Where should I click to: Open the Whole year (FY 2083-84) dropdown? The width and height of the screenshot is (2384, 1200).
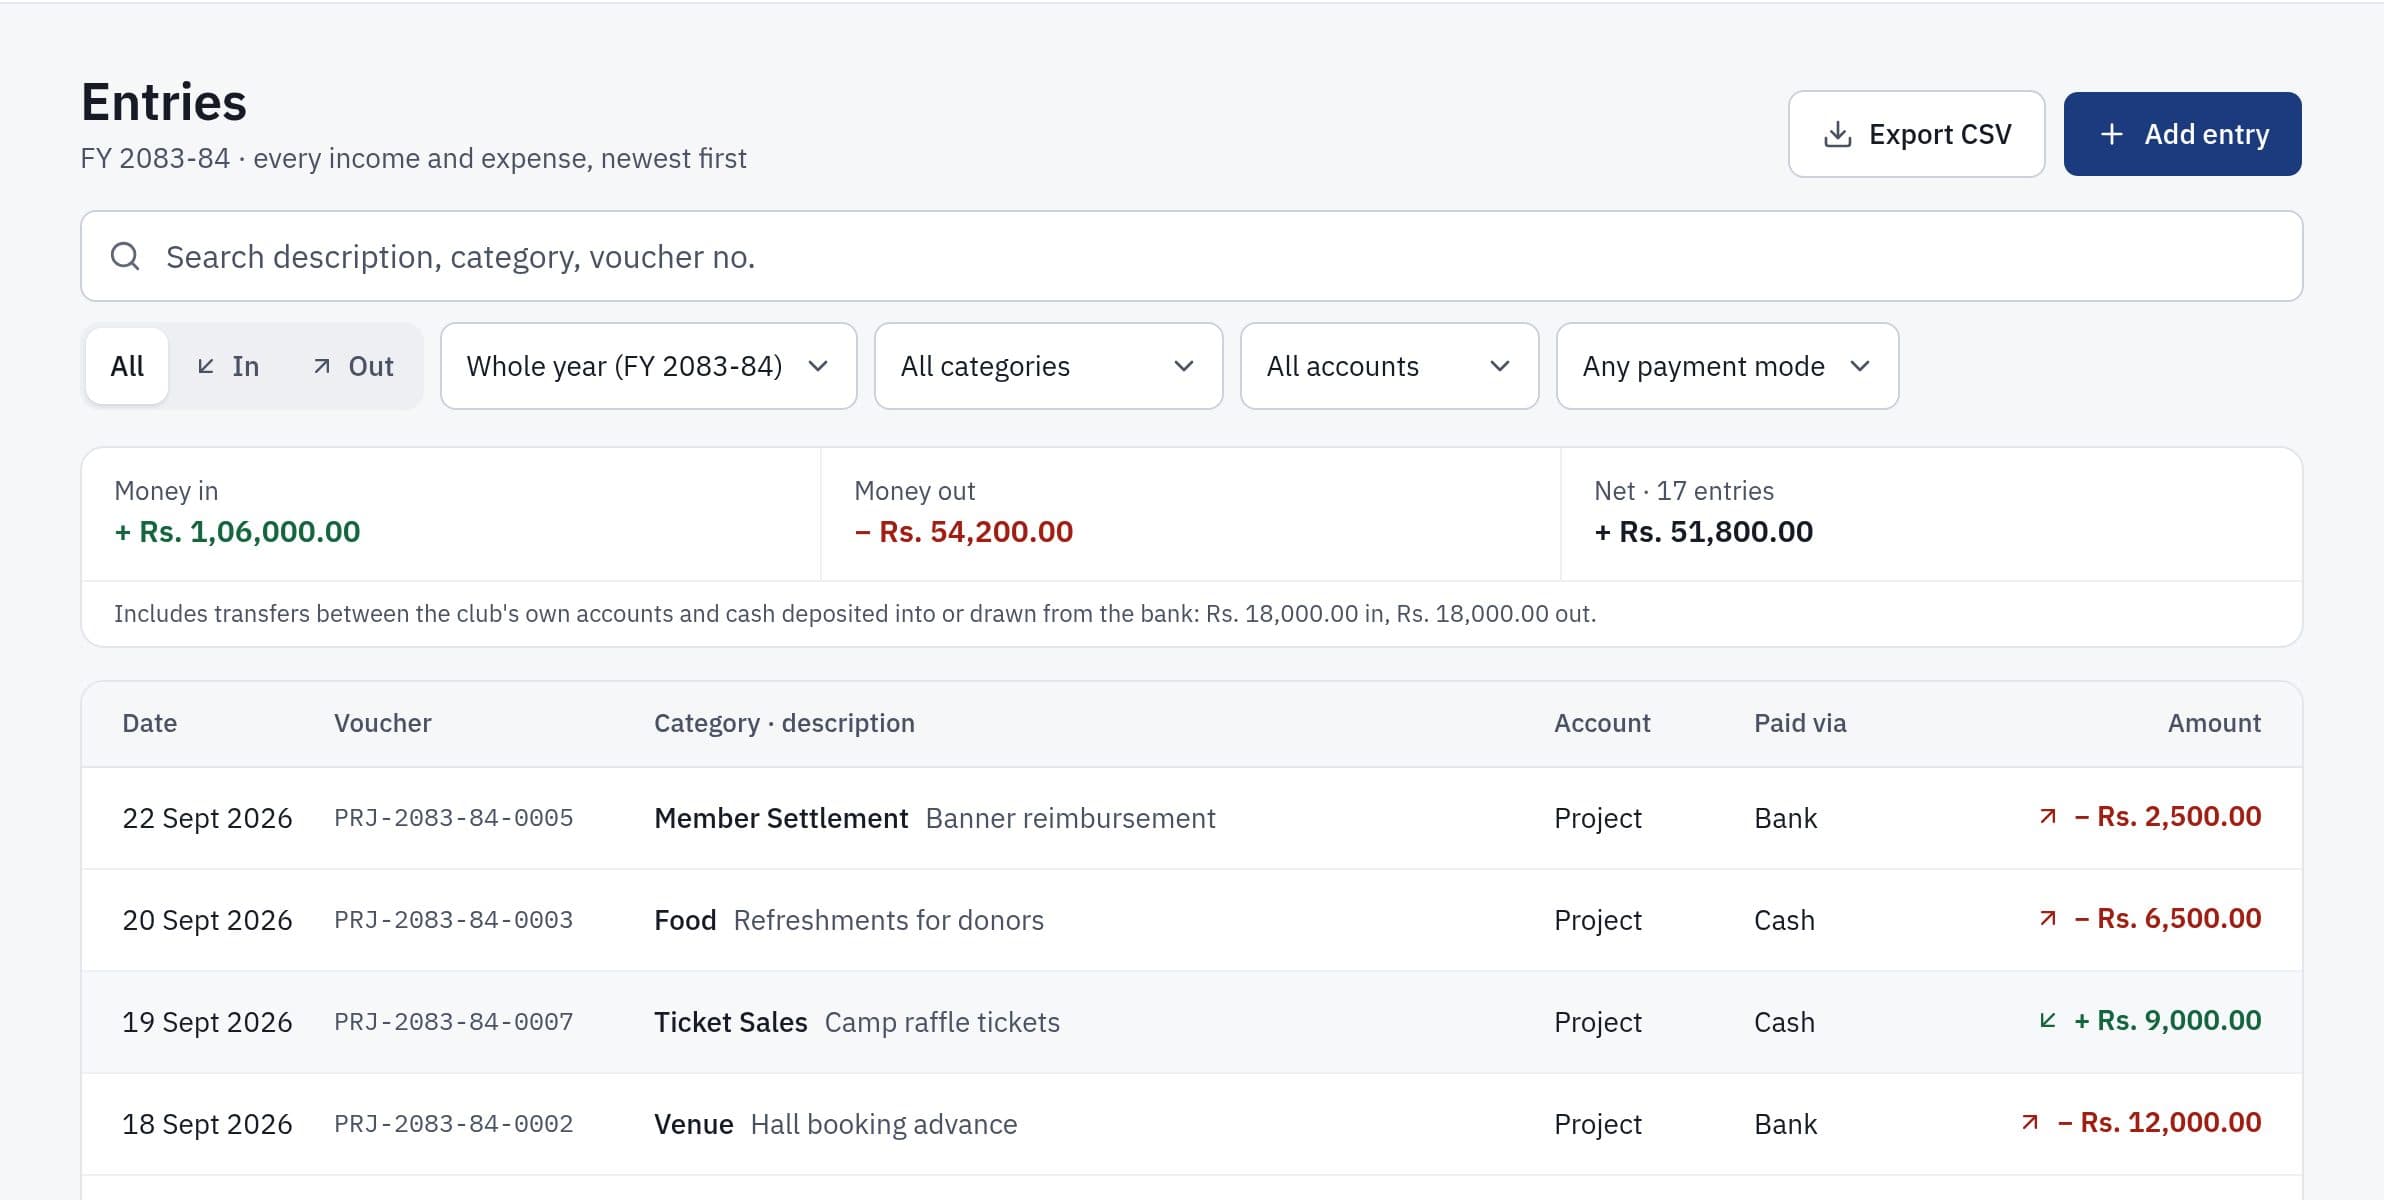pos(648,366)
